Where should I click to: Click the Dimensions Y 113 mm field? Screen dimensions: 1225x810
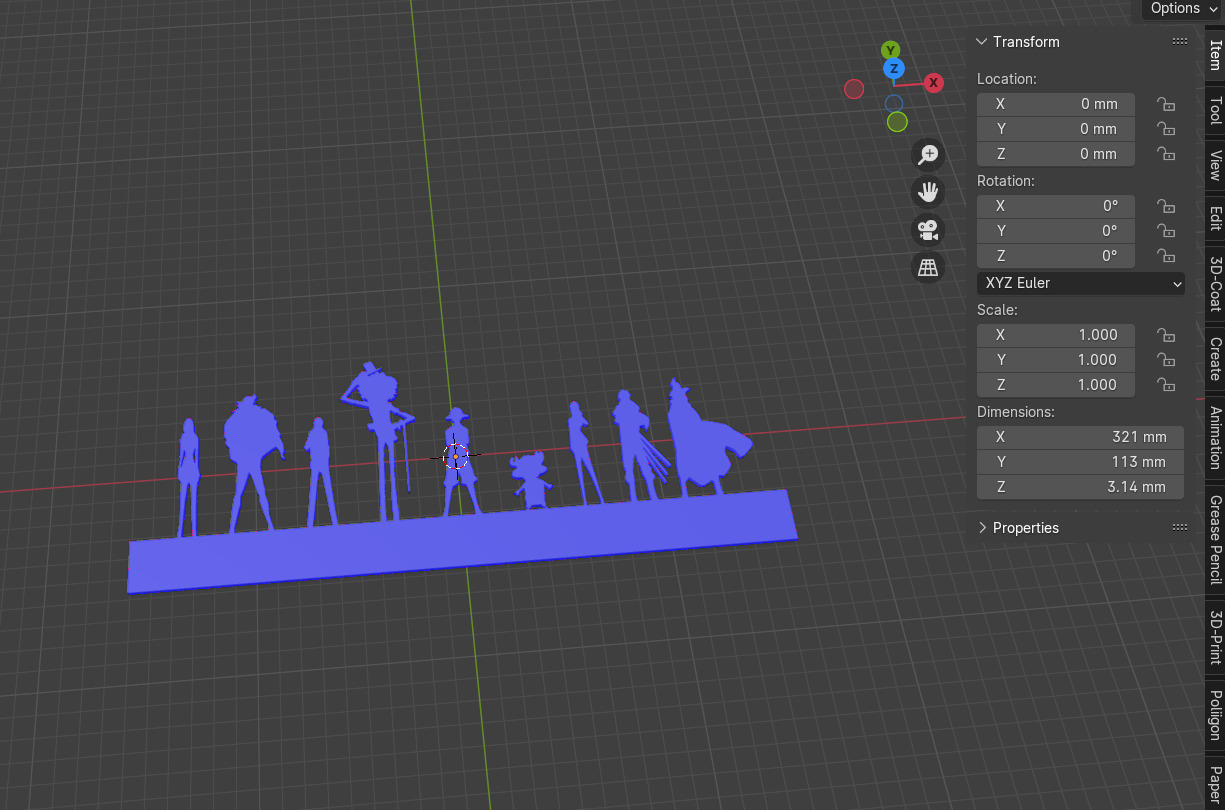click(x=1080, y=462)
